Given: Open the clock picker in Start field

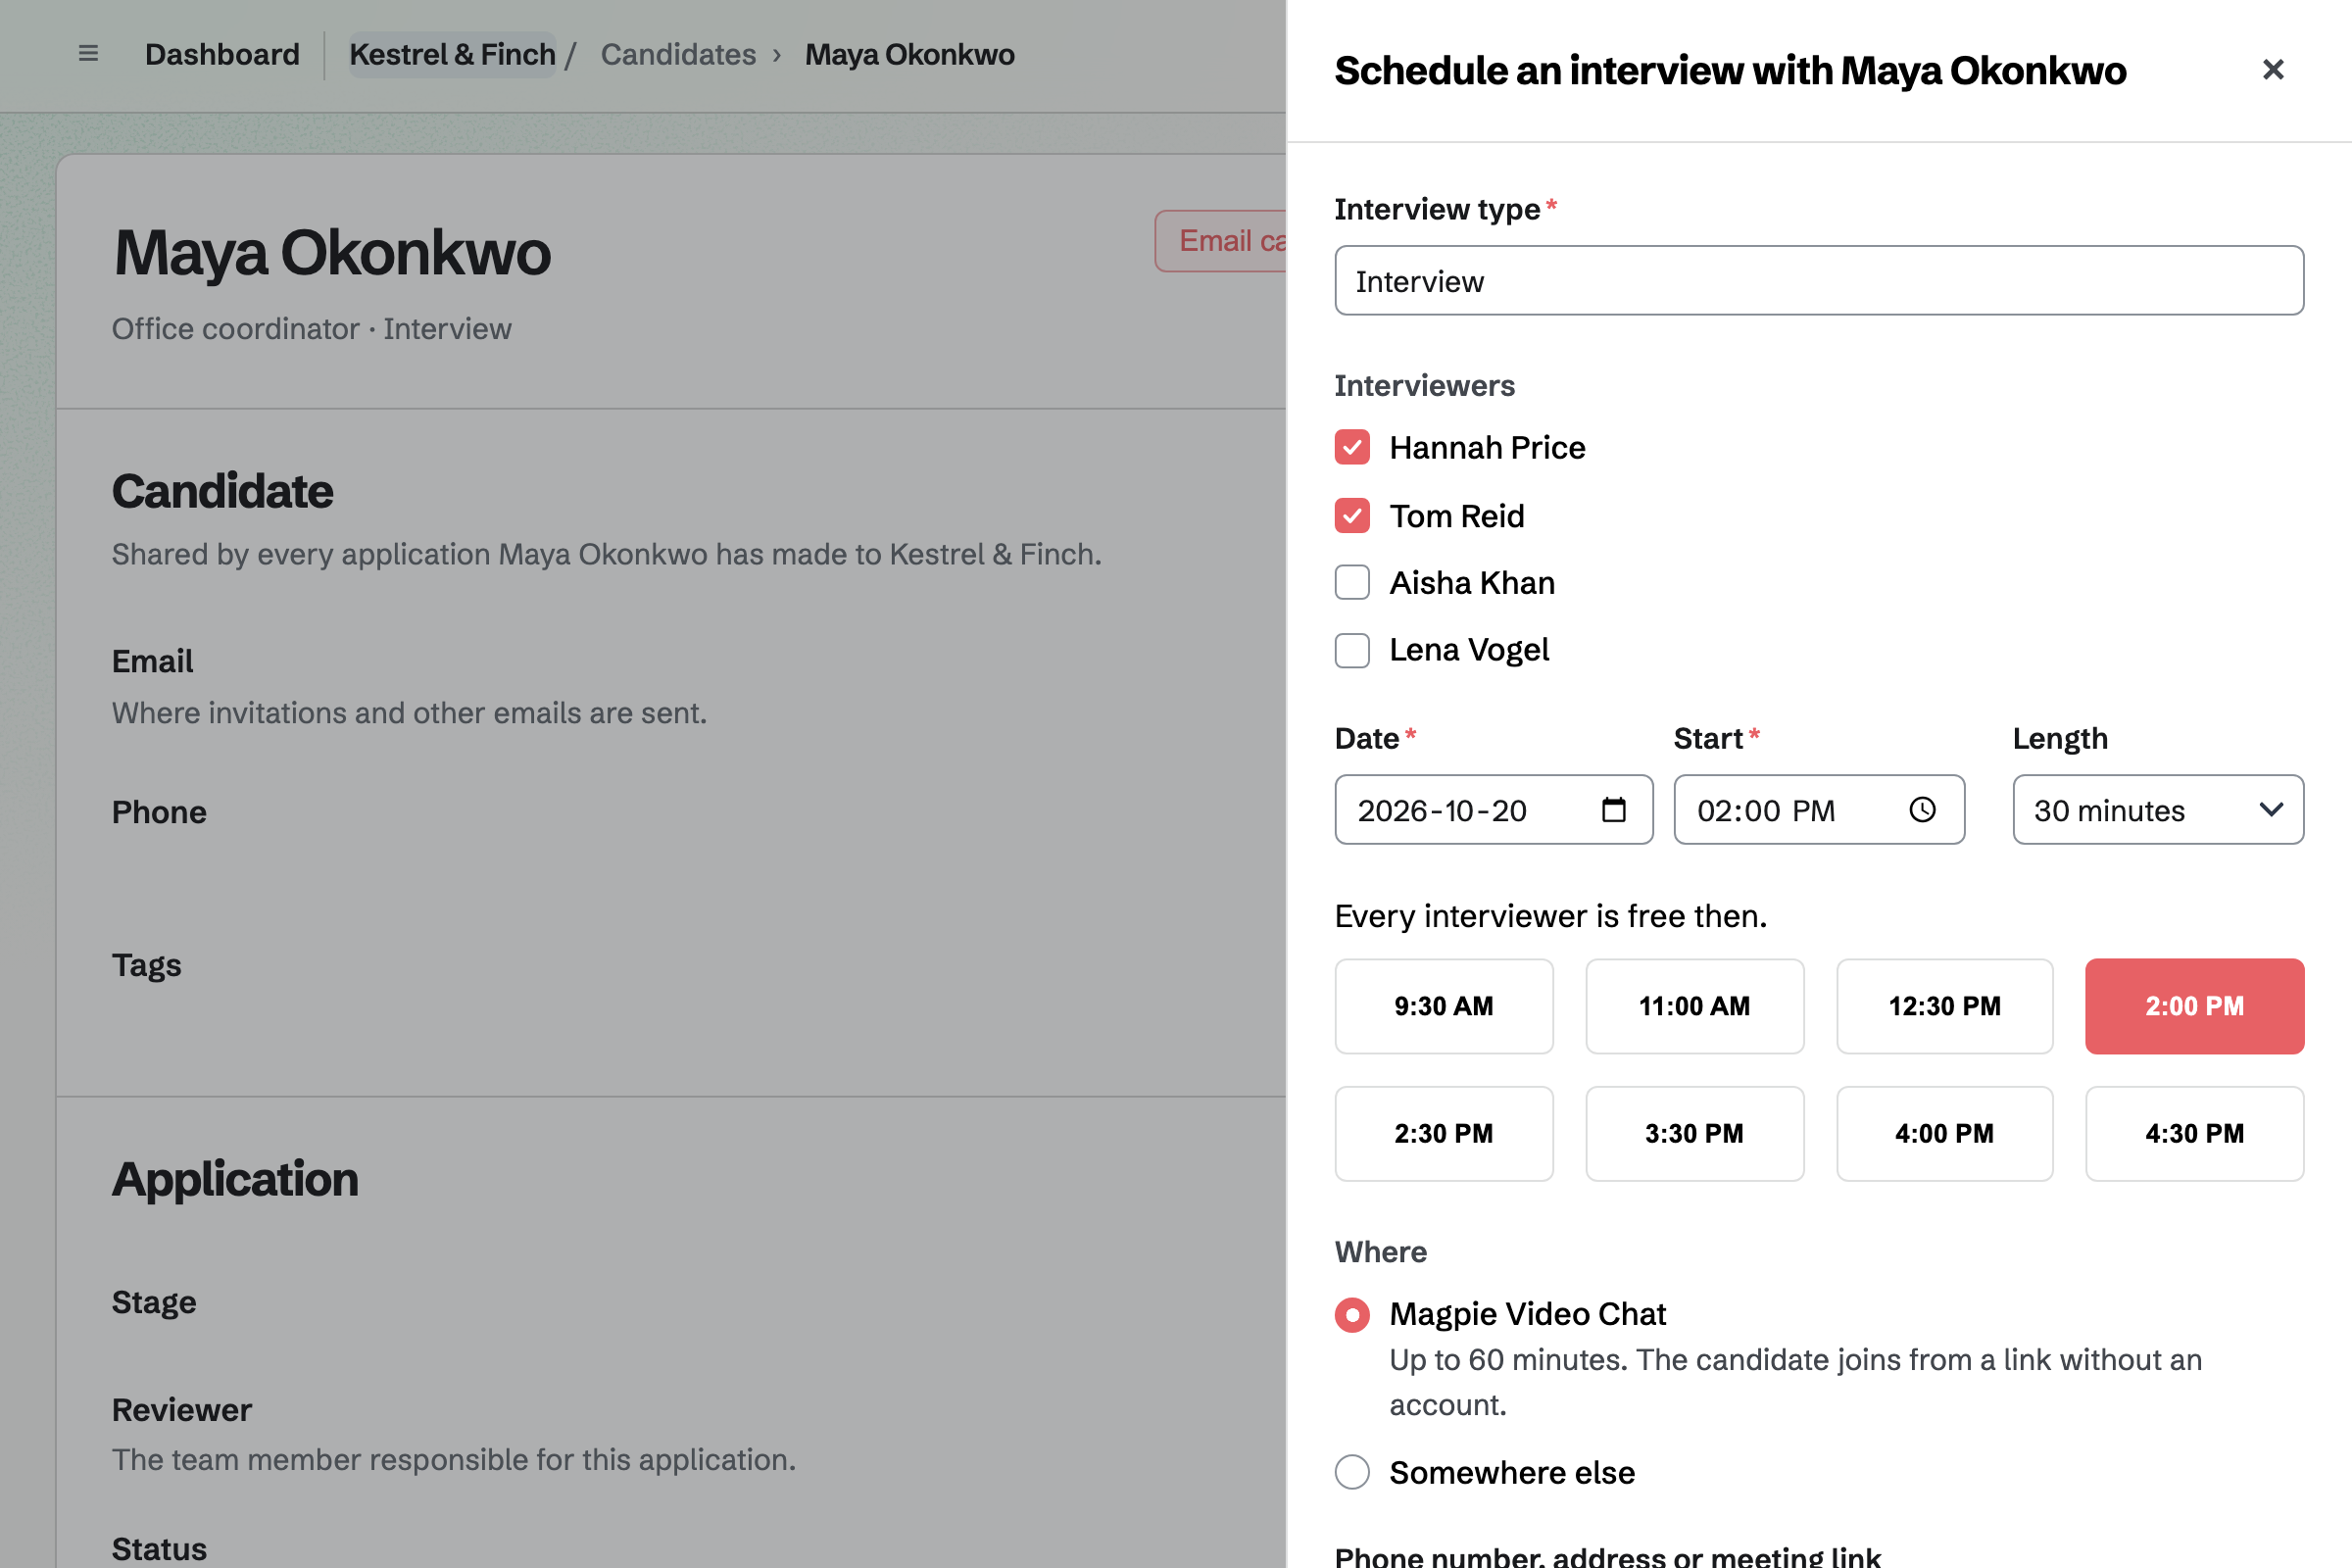Looking at the screenshot, I should pyautogui.click(x=1922, y=810).
